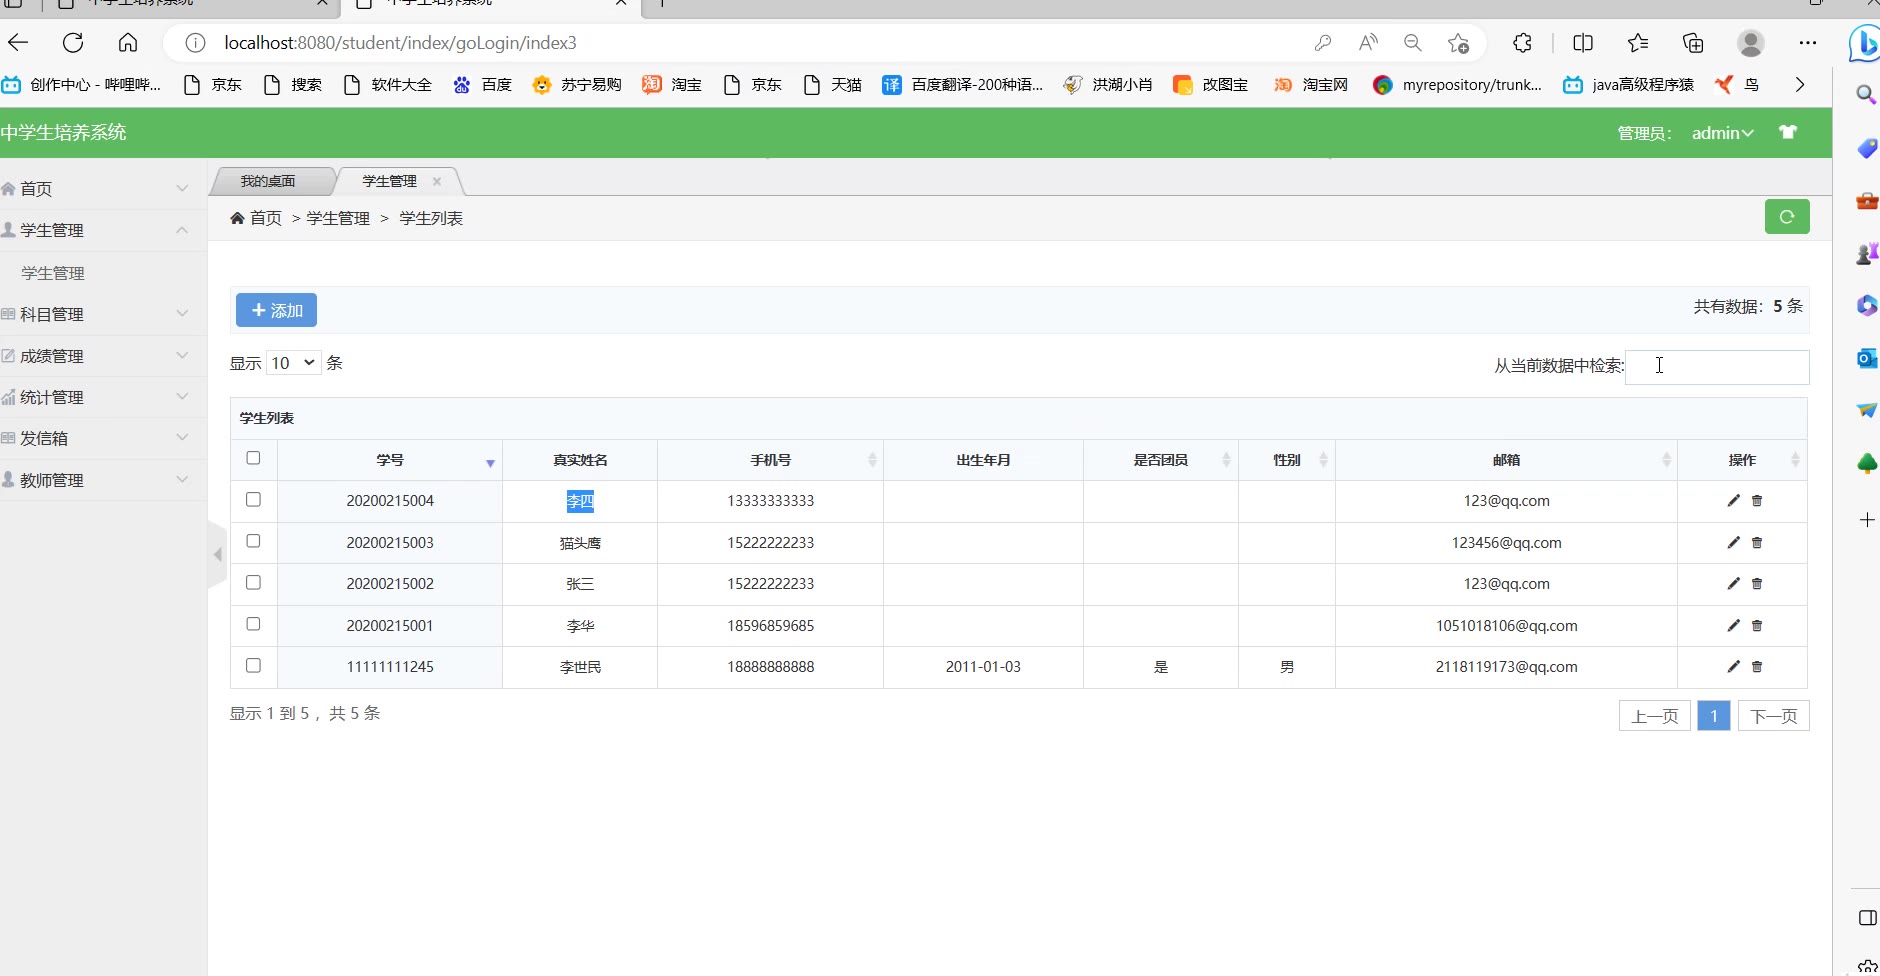Delete student 李华 with trash icon
Image resolution: width=1880 pixels, height=976 pixels.
pos(1757,626)
